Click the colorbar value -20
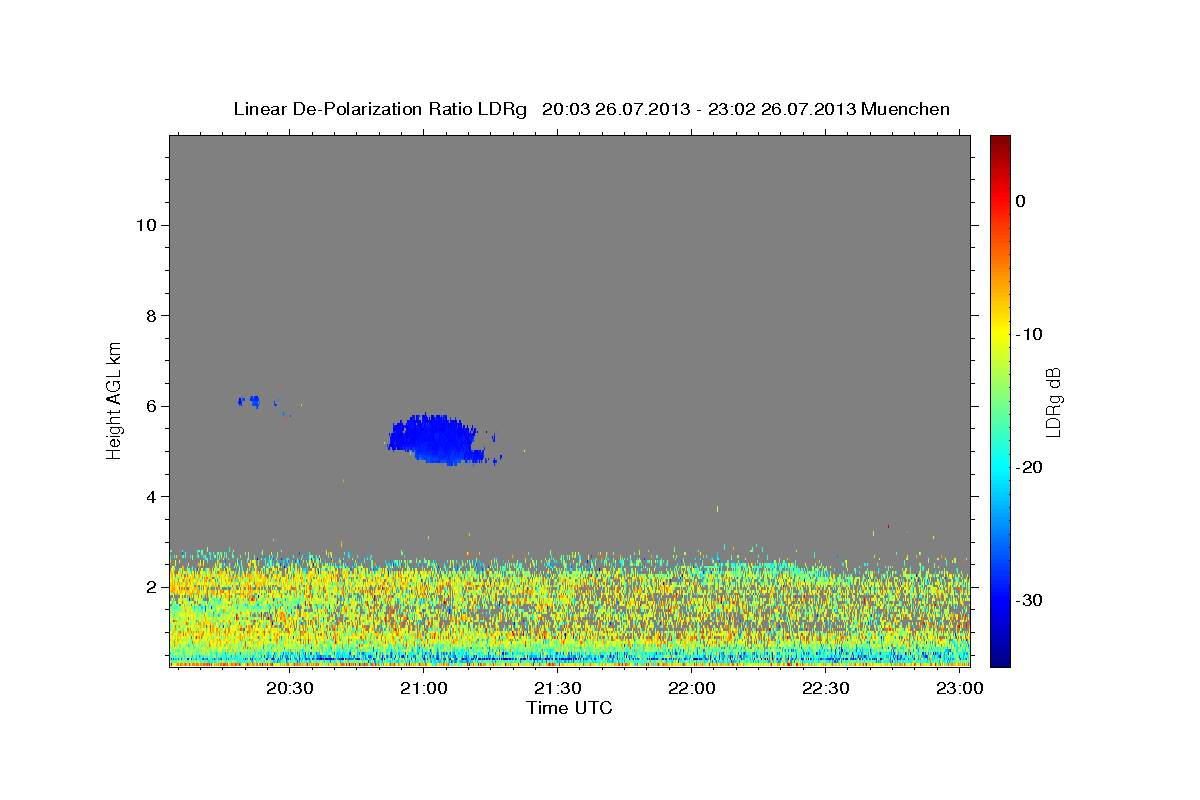 [x=1029, y=467]
